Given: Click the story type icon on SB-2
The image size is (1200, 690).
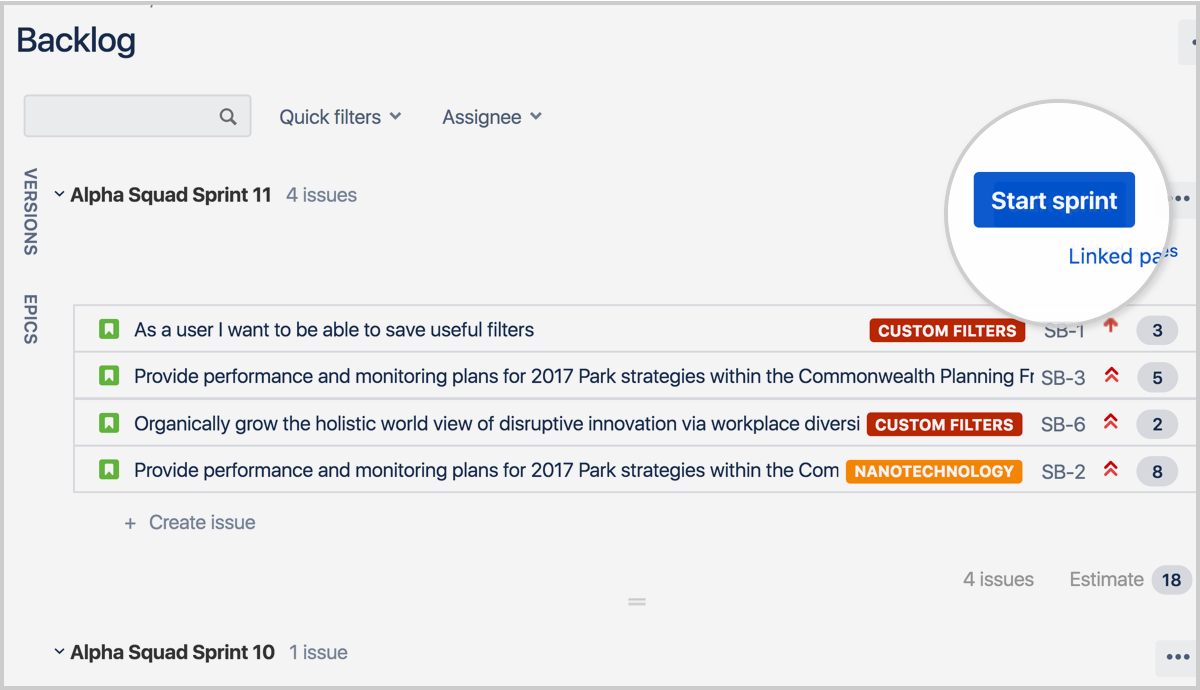Looking at the screenshot, I should [108, 470].
